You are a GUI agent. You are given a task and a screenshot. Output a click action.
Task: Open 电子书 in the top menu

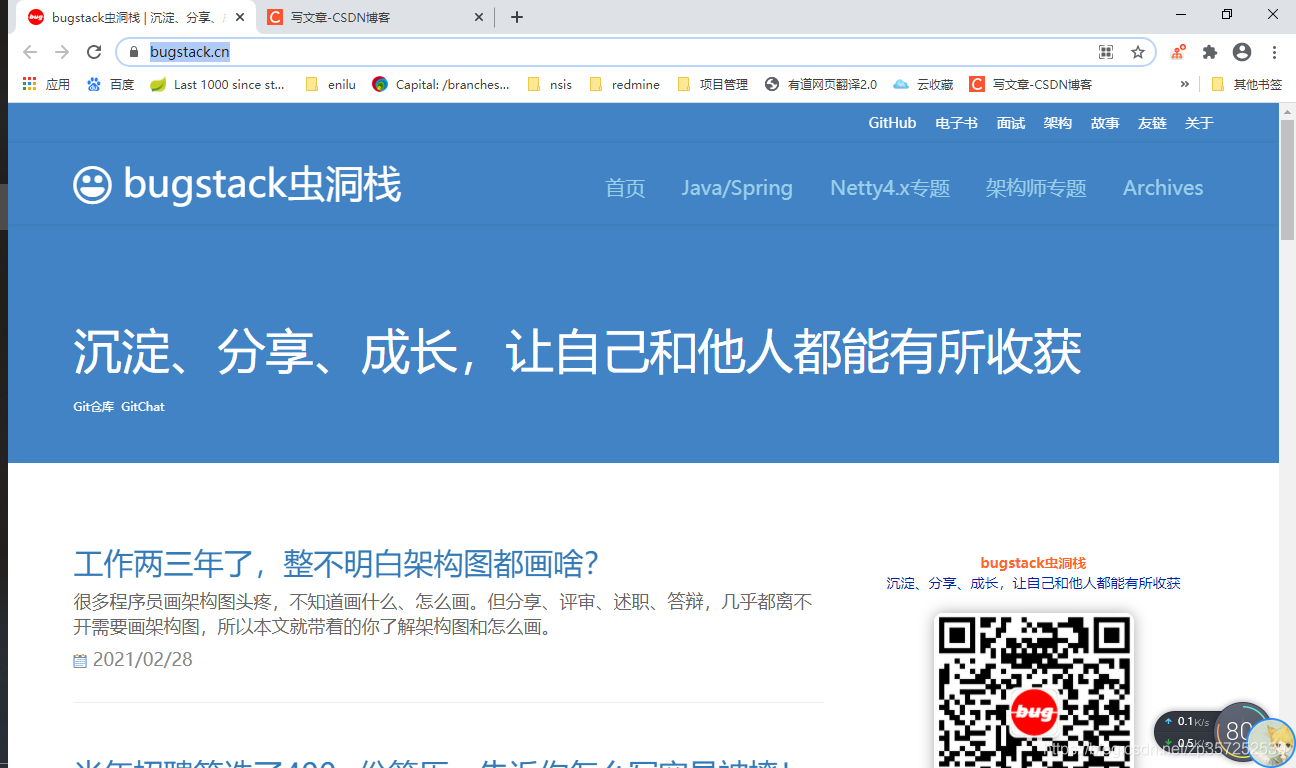[x=956, y=123]
